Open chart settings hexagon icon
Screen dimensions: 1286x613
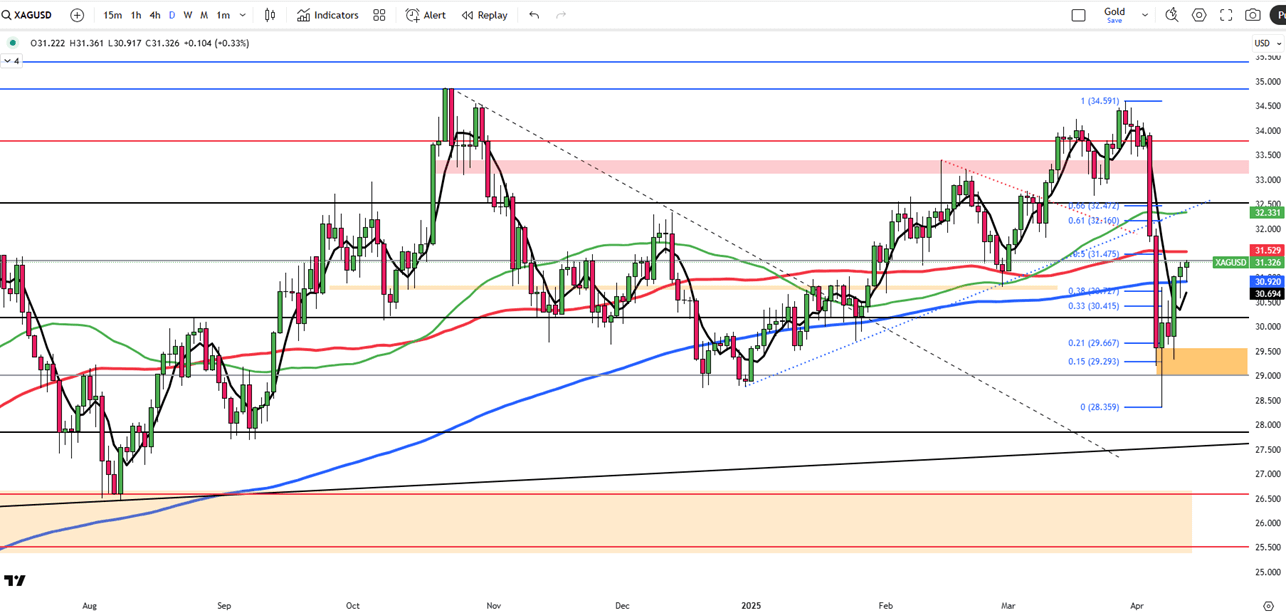click(x=1199, y=15)
